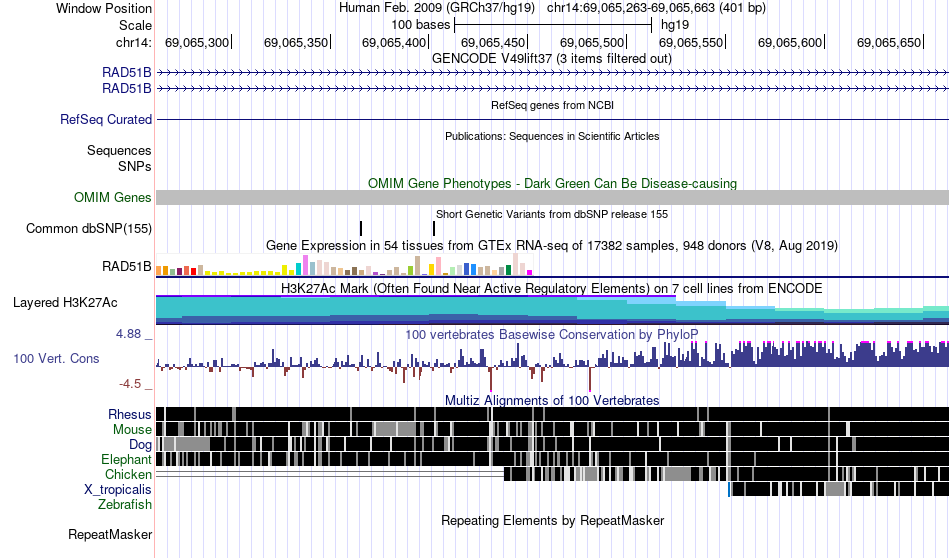Click Publications: Sequences in Scientific Articles title
Viewport: 950px width, 558px height.
point(552,136)
